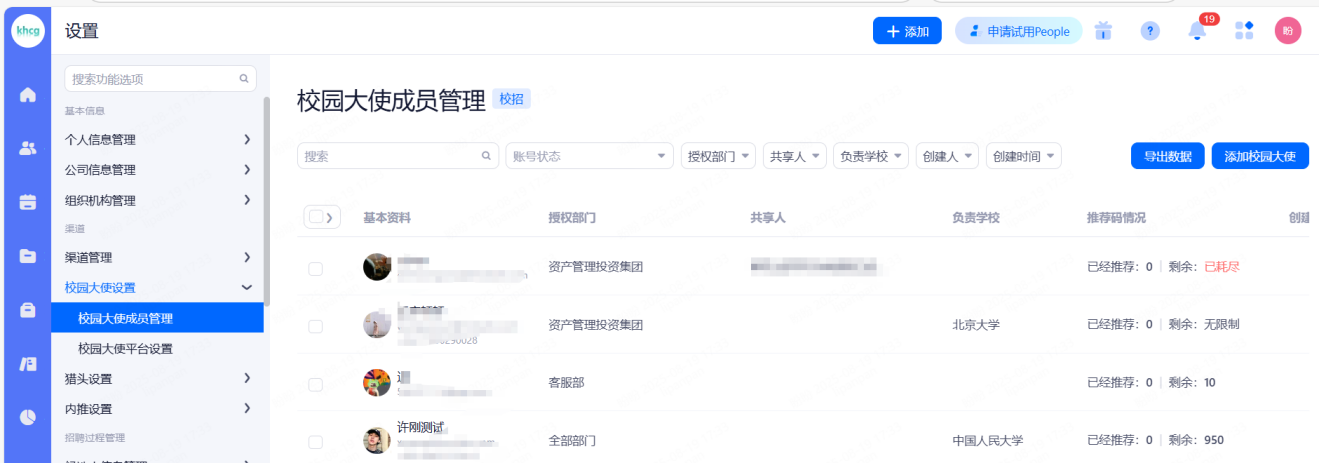
Task: Open the 账号状态 dropdown filter
Action: [589, 156]
